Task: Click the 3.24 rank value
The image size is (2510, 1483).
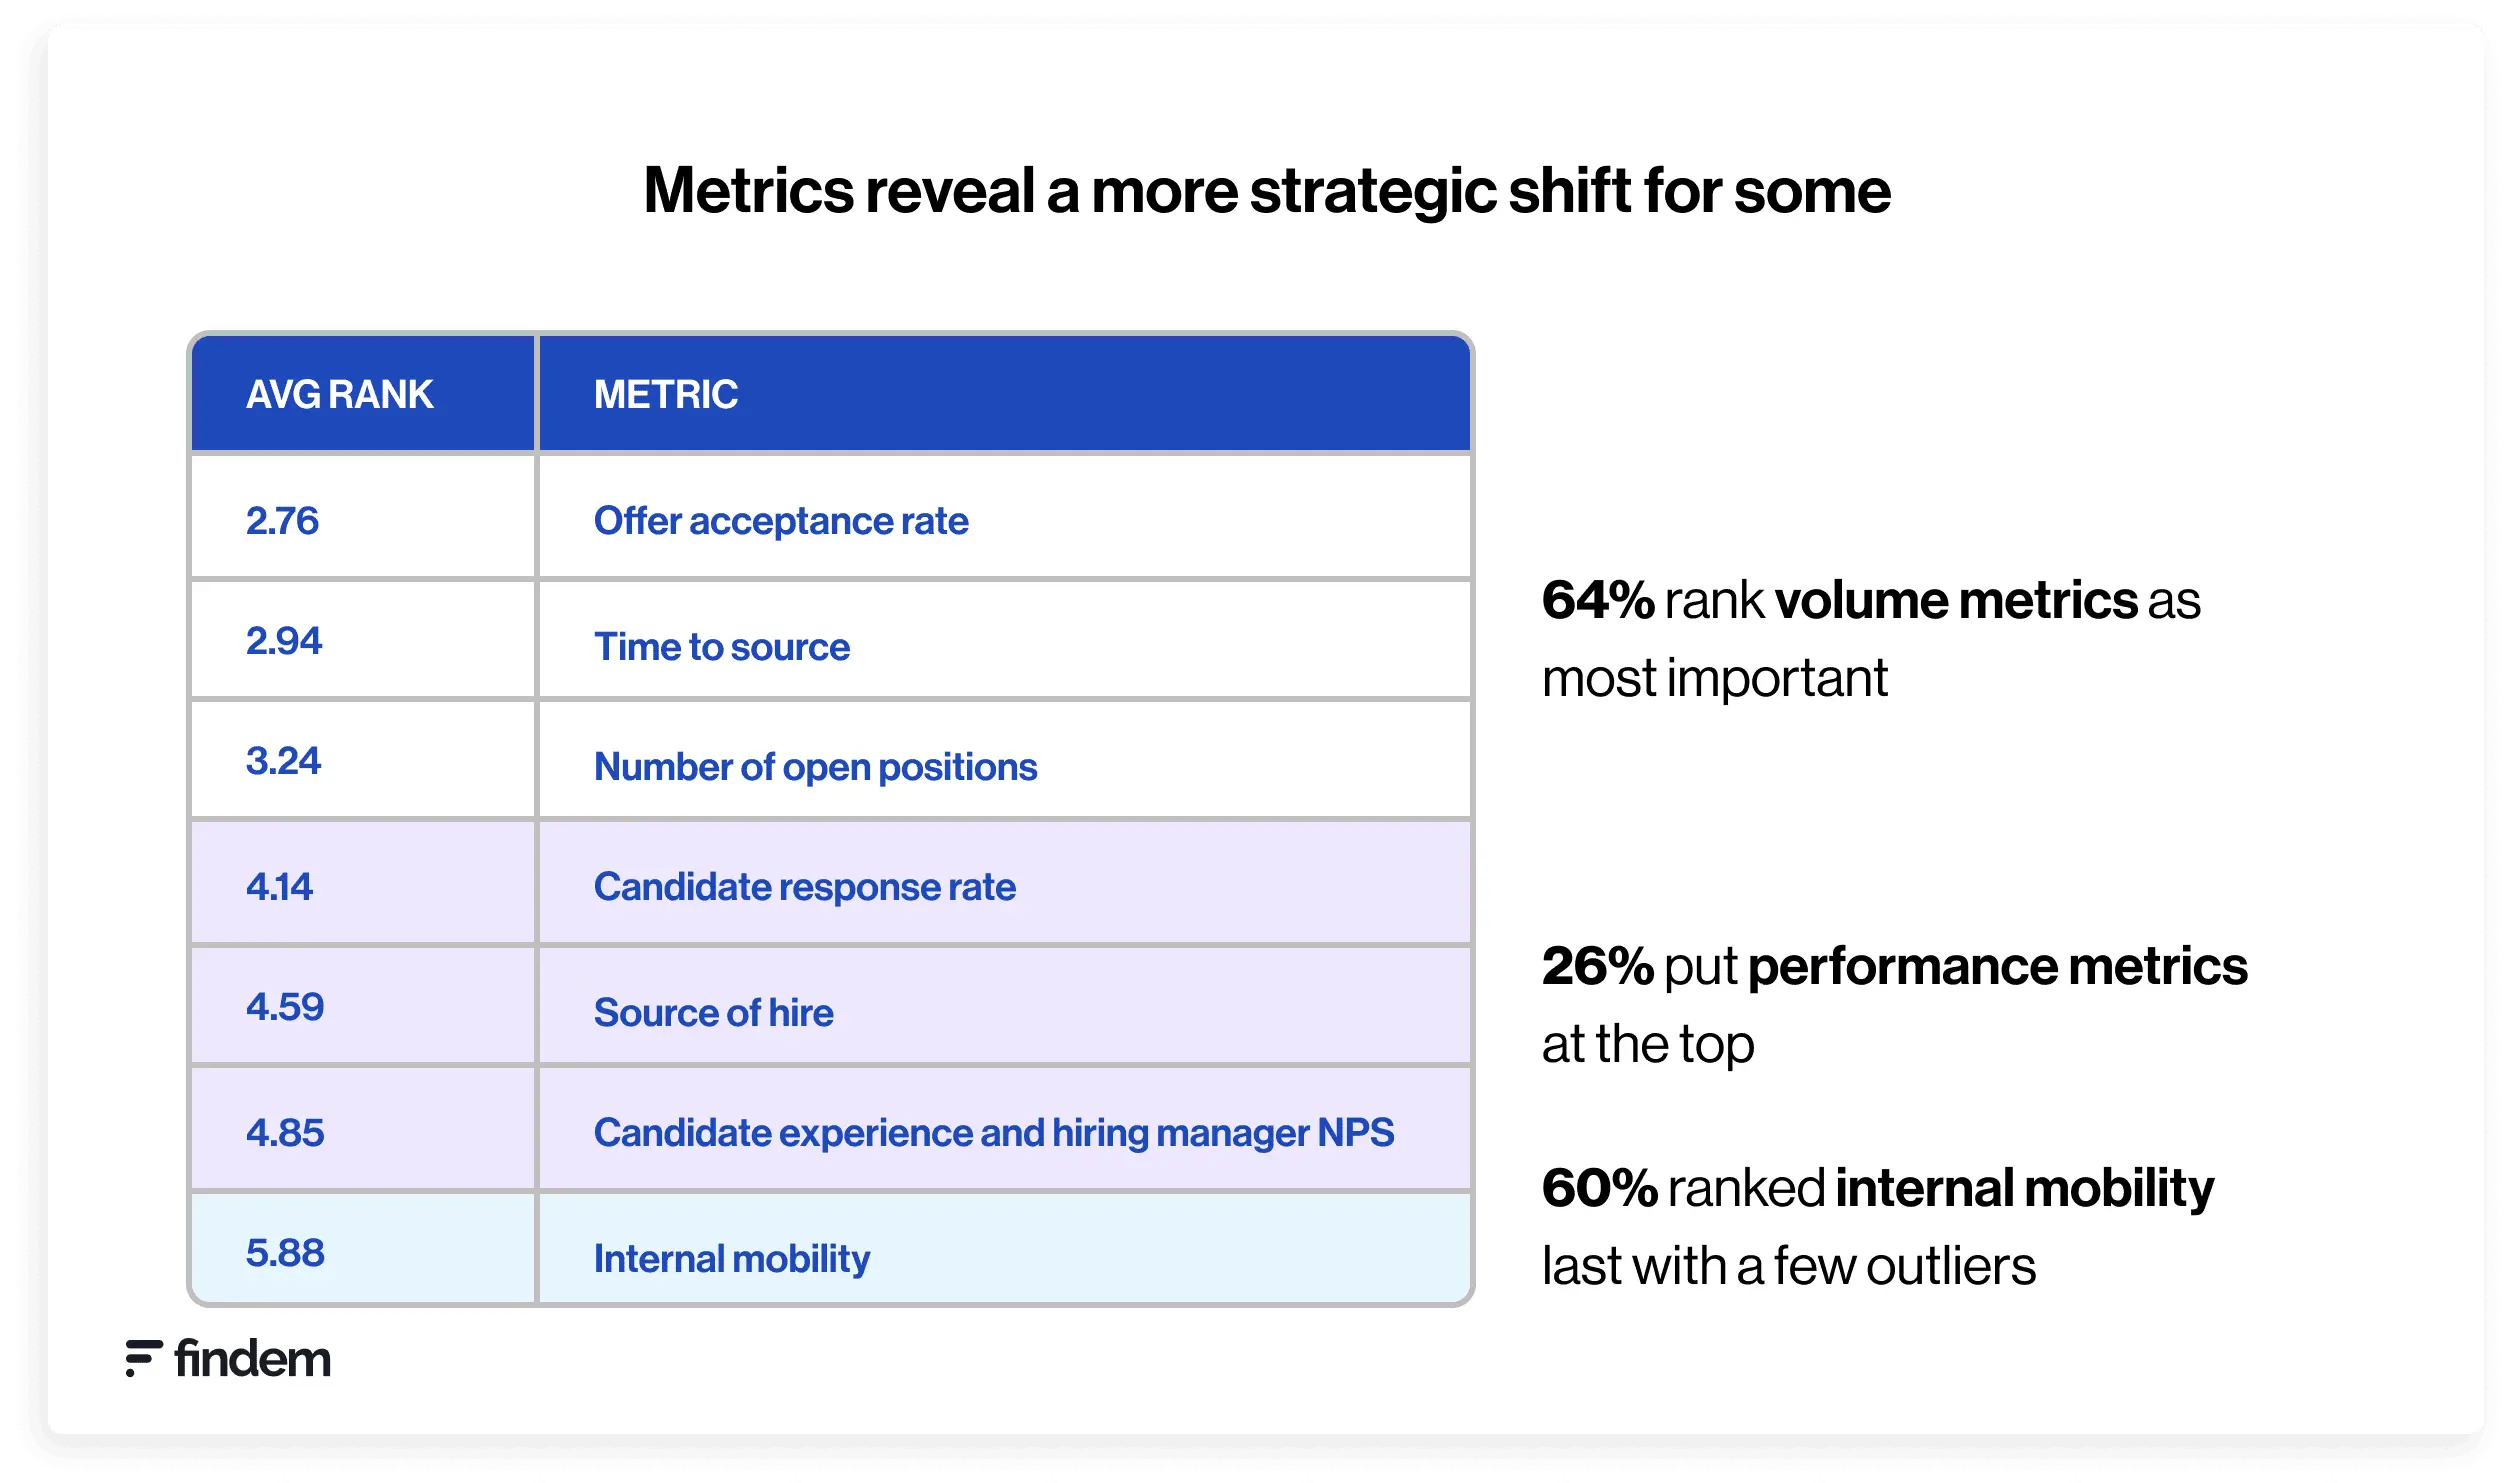Action: coord(283,761)
